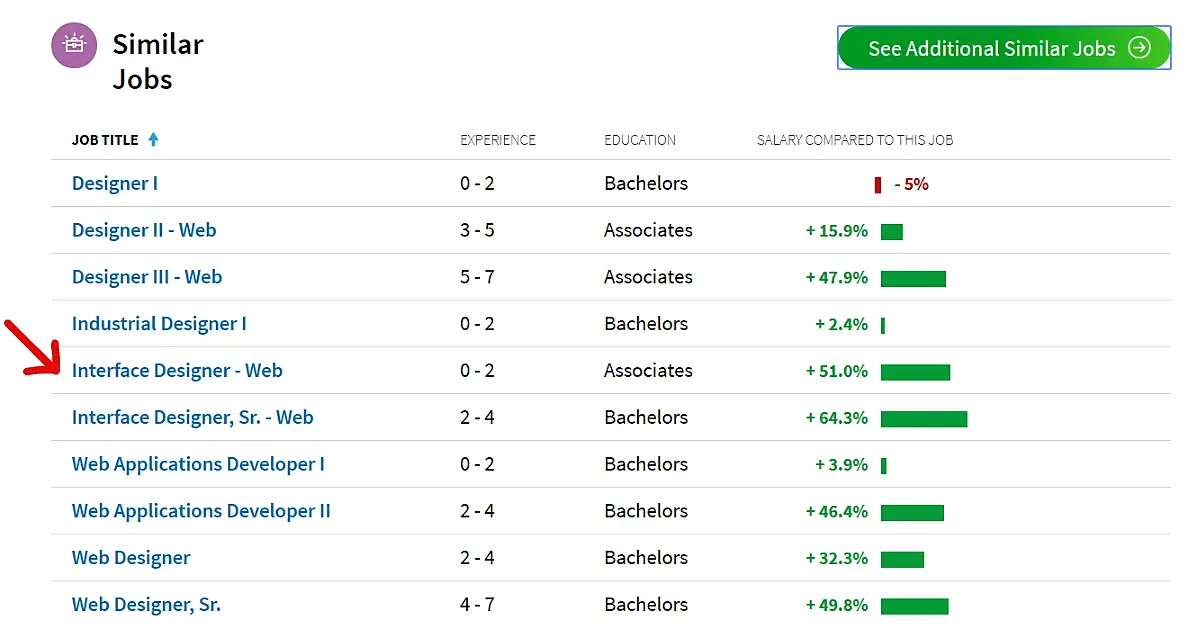
Task: Open Interface Designer, Sr. - Web link
Action: tap(193, 418)
